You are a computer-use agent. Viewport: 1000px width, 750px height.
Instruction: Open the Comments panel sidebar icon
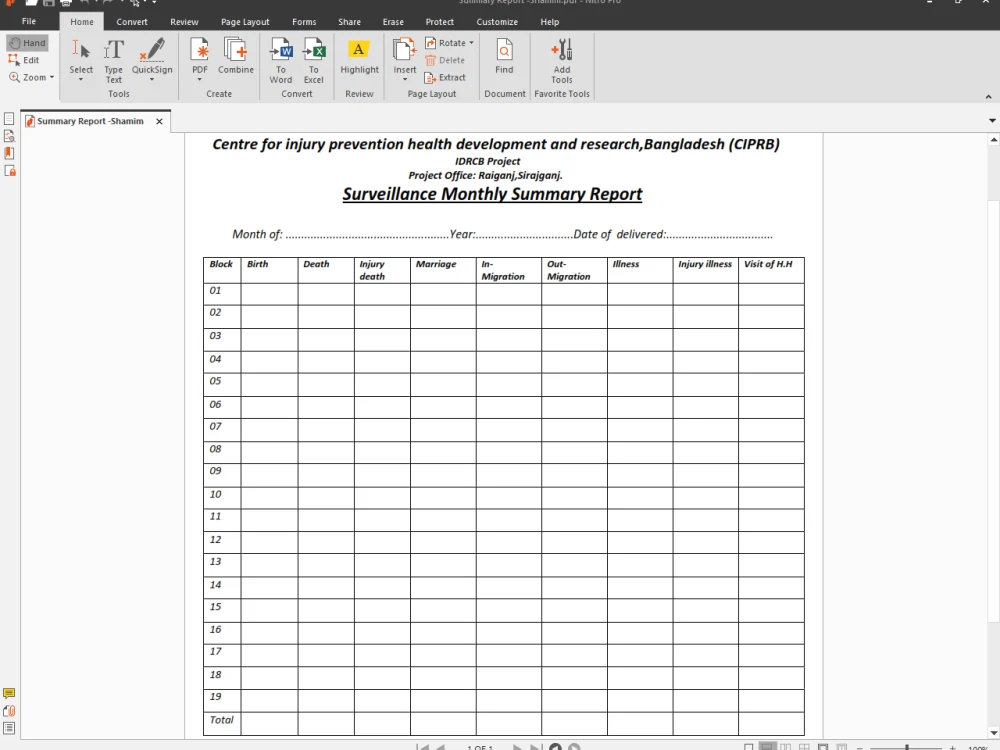coord(9,693)
